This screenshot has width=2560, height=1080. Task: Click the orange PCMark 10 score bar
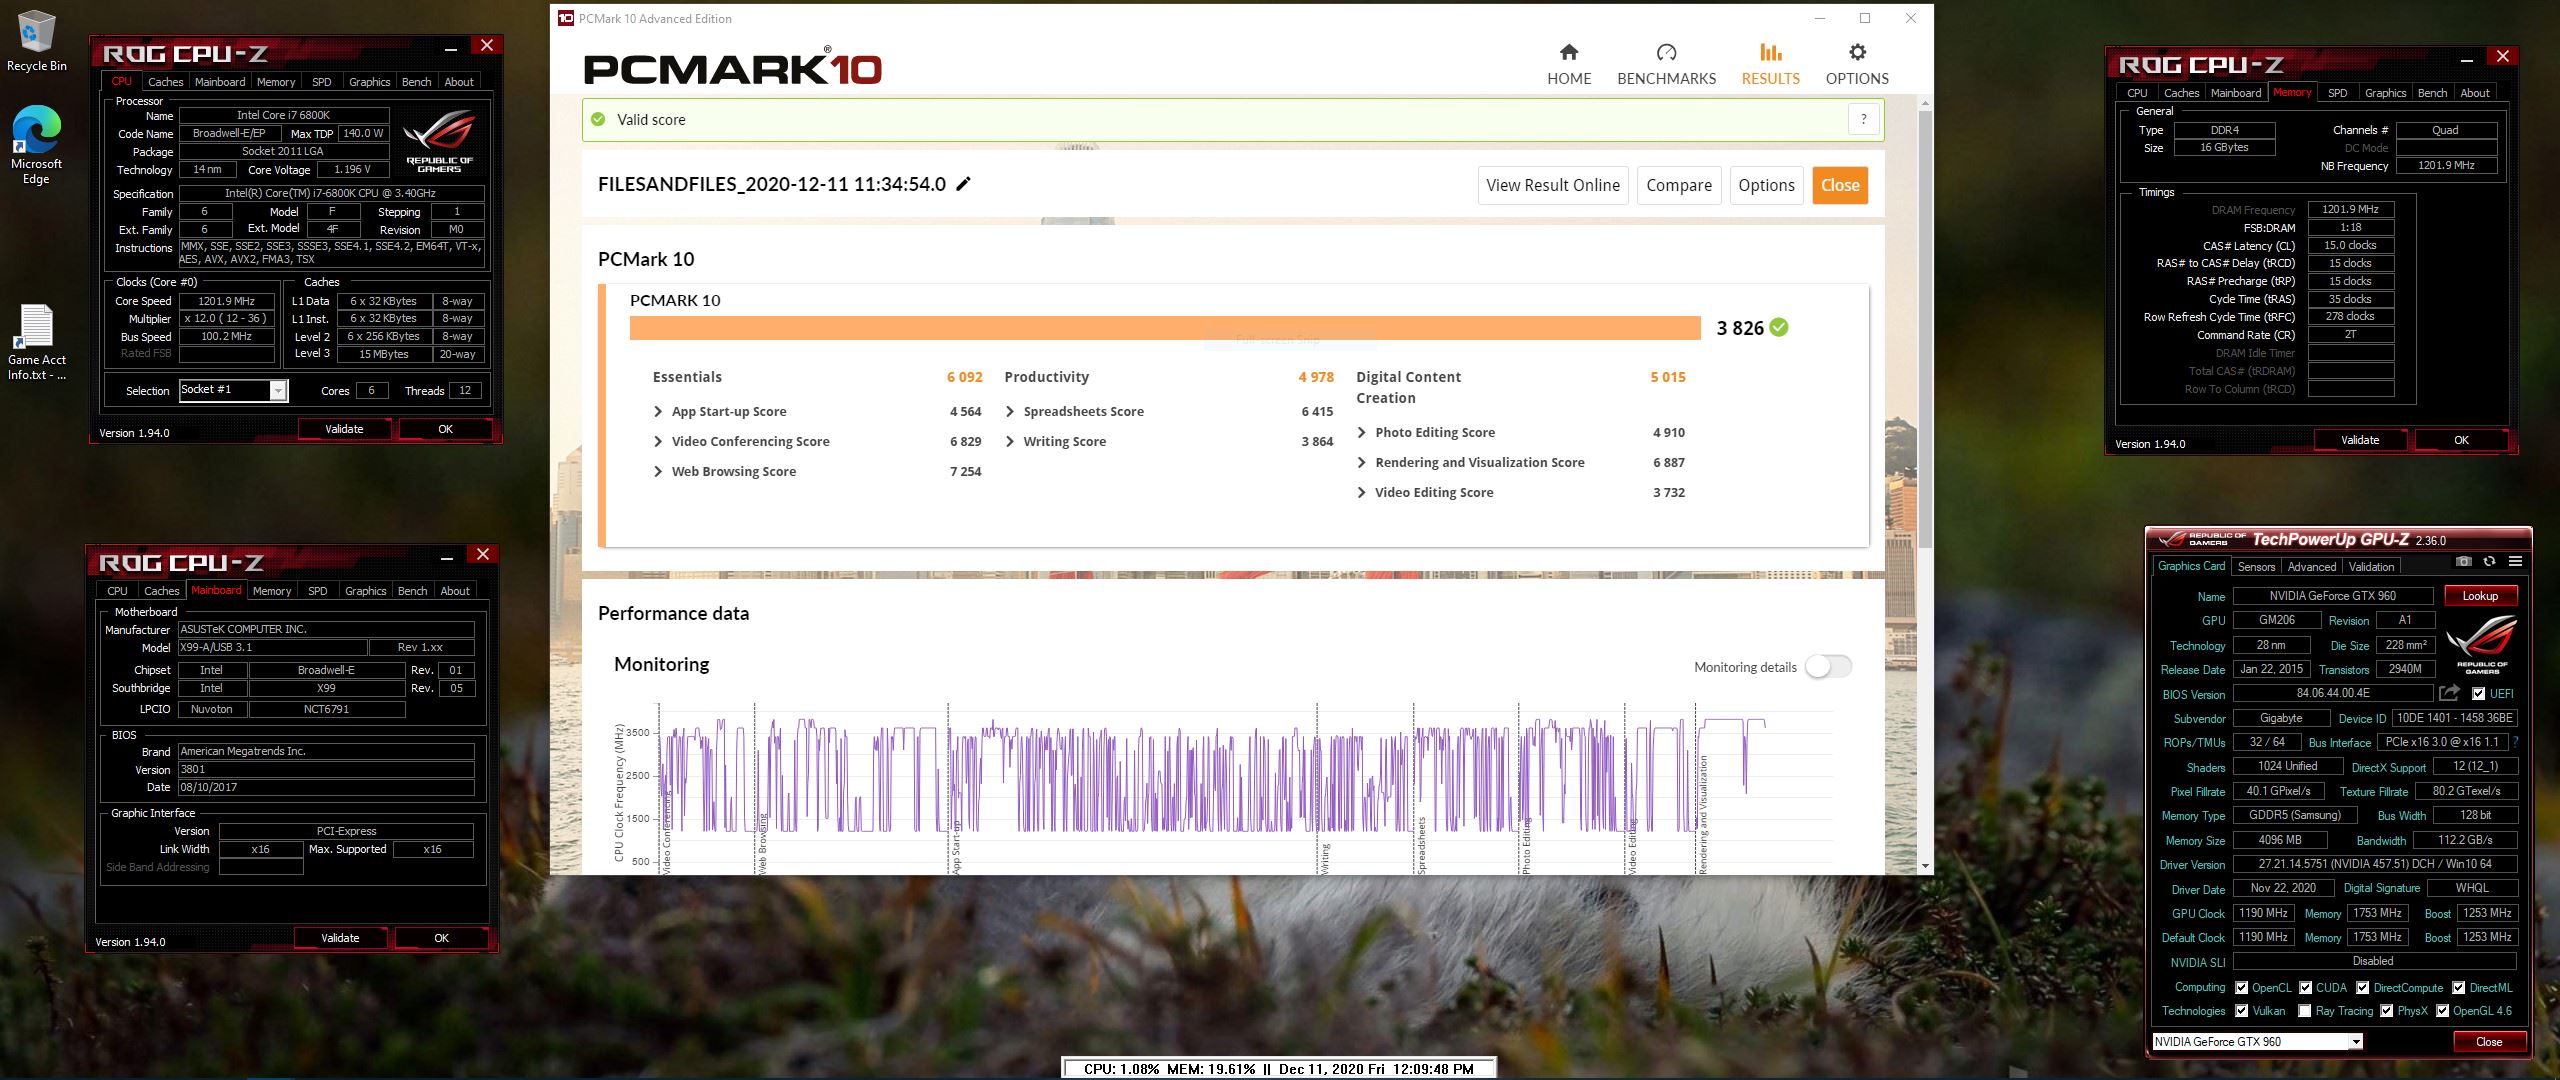click(1165, 328)
